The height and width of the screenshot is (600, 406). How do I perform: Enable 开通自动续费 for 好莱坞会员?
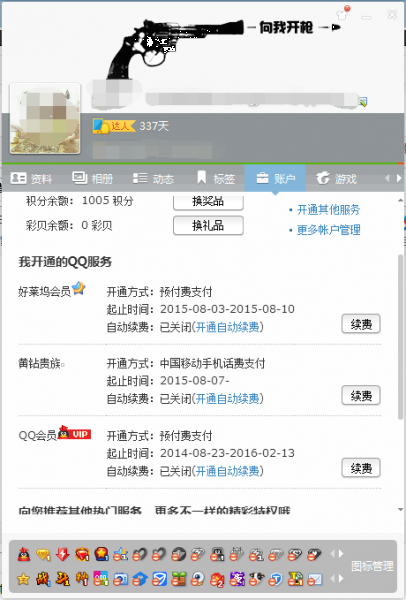coord(227,327)
